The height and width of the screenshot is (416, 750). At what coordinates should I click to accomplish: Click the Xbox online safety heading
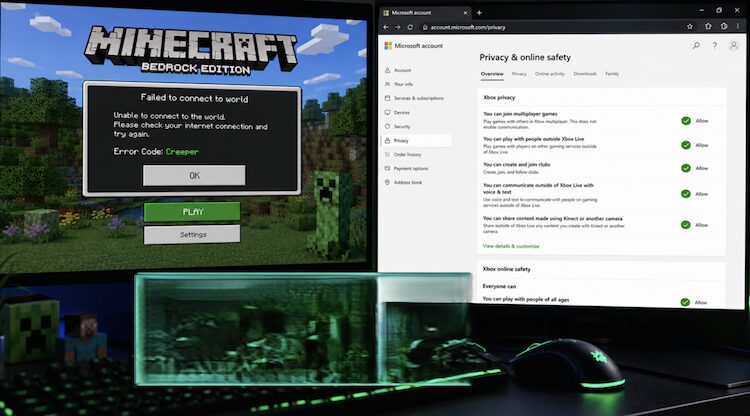point(507,269)
